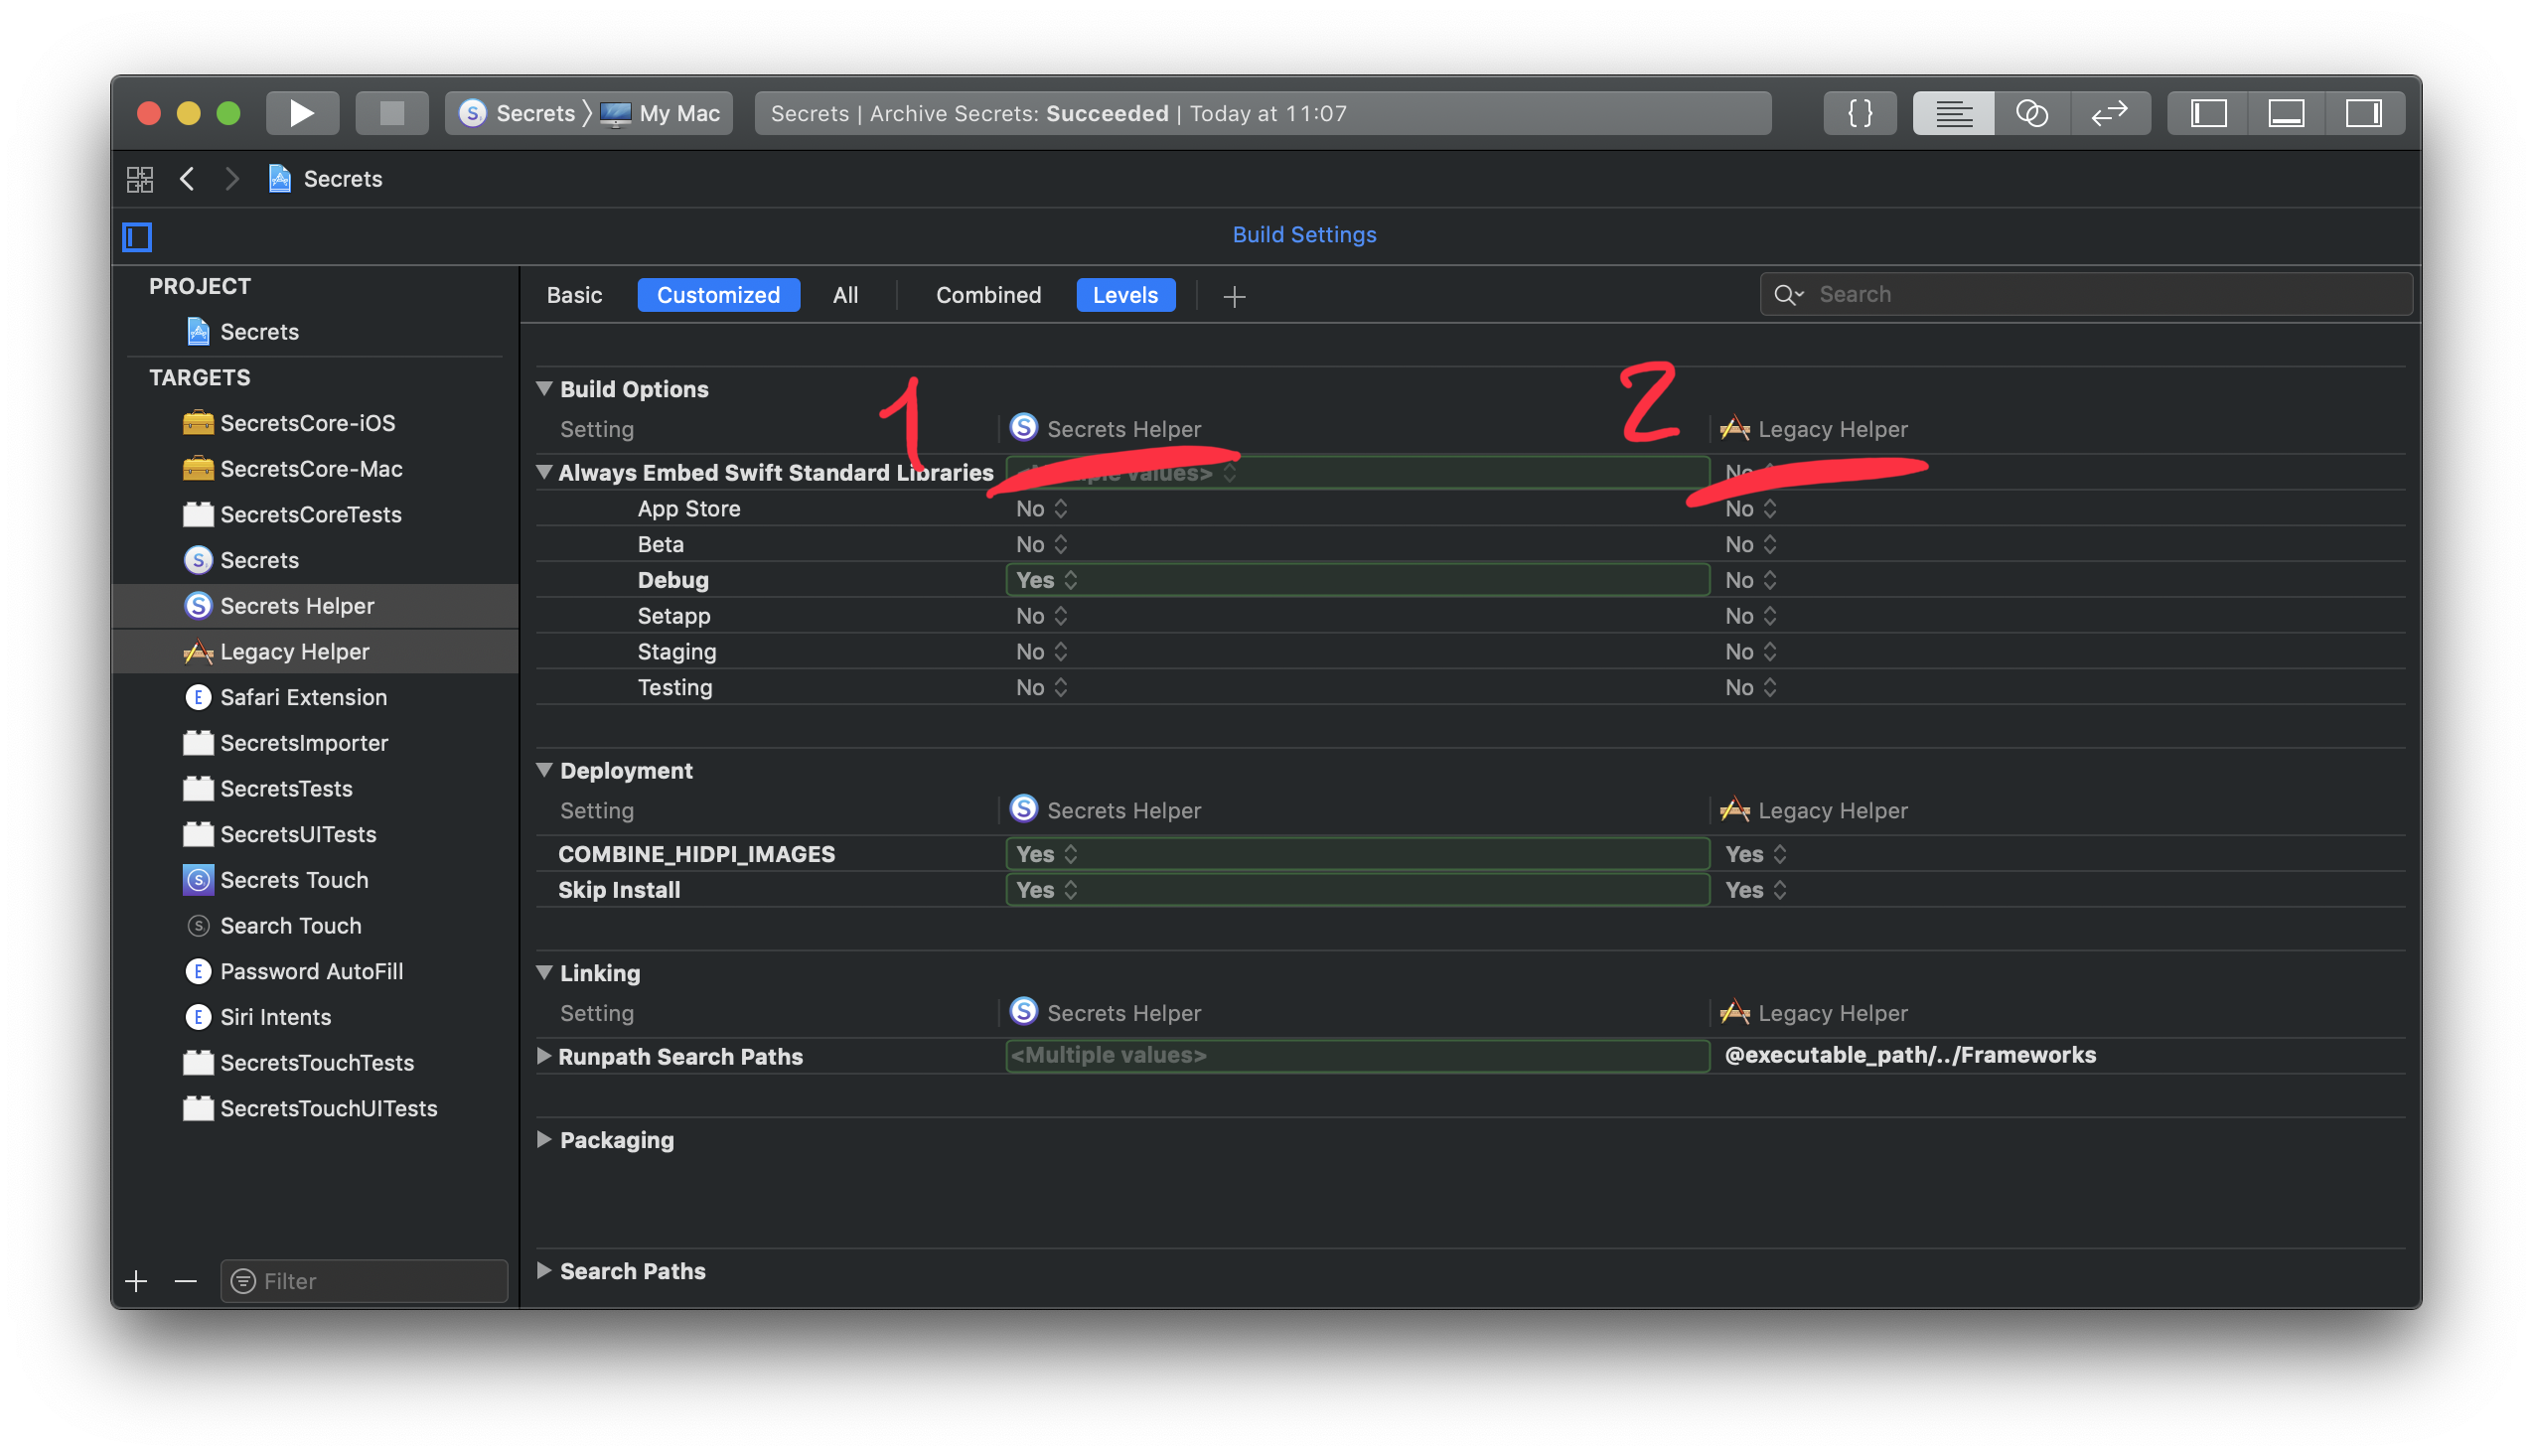Open the code review editor mode
2533x1456 pixels.
[2033, 112]
